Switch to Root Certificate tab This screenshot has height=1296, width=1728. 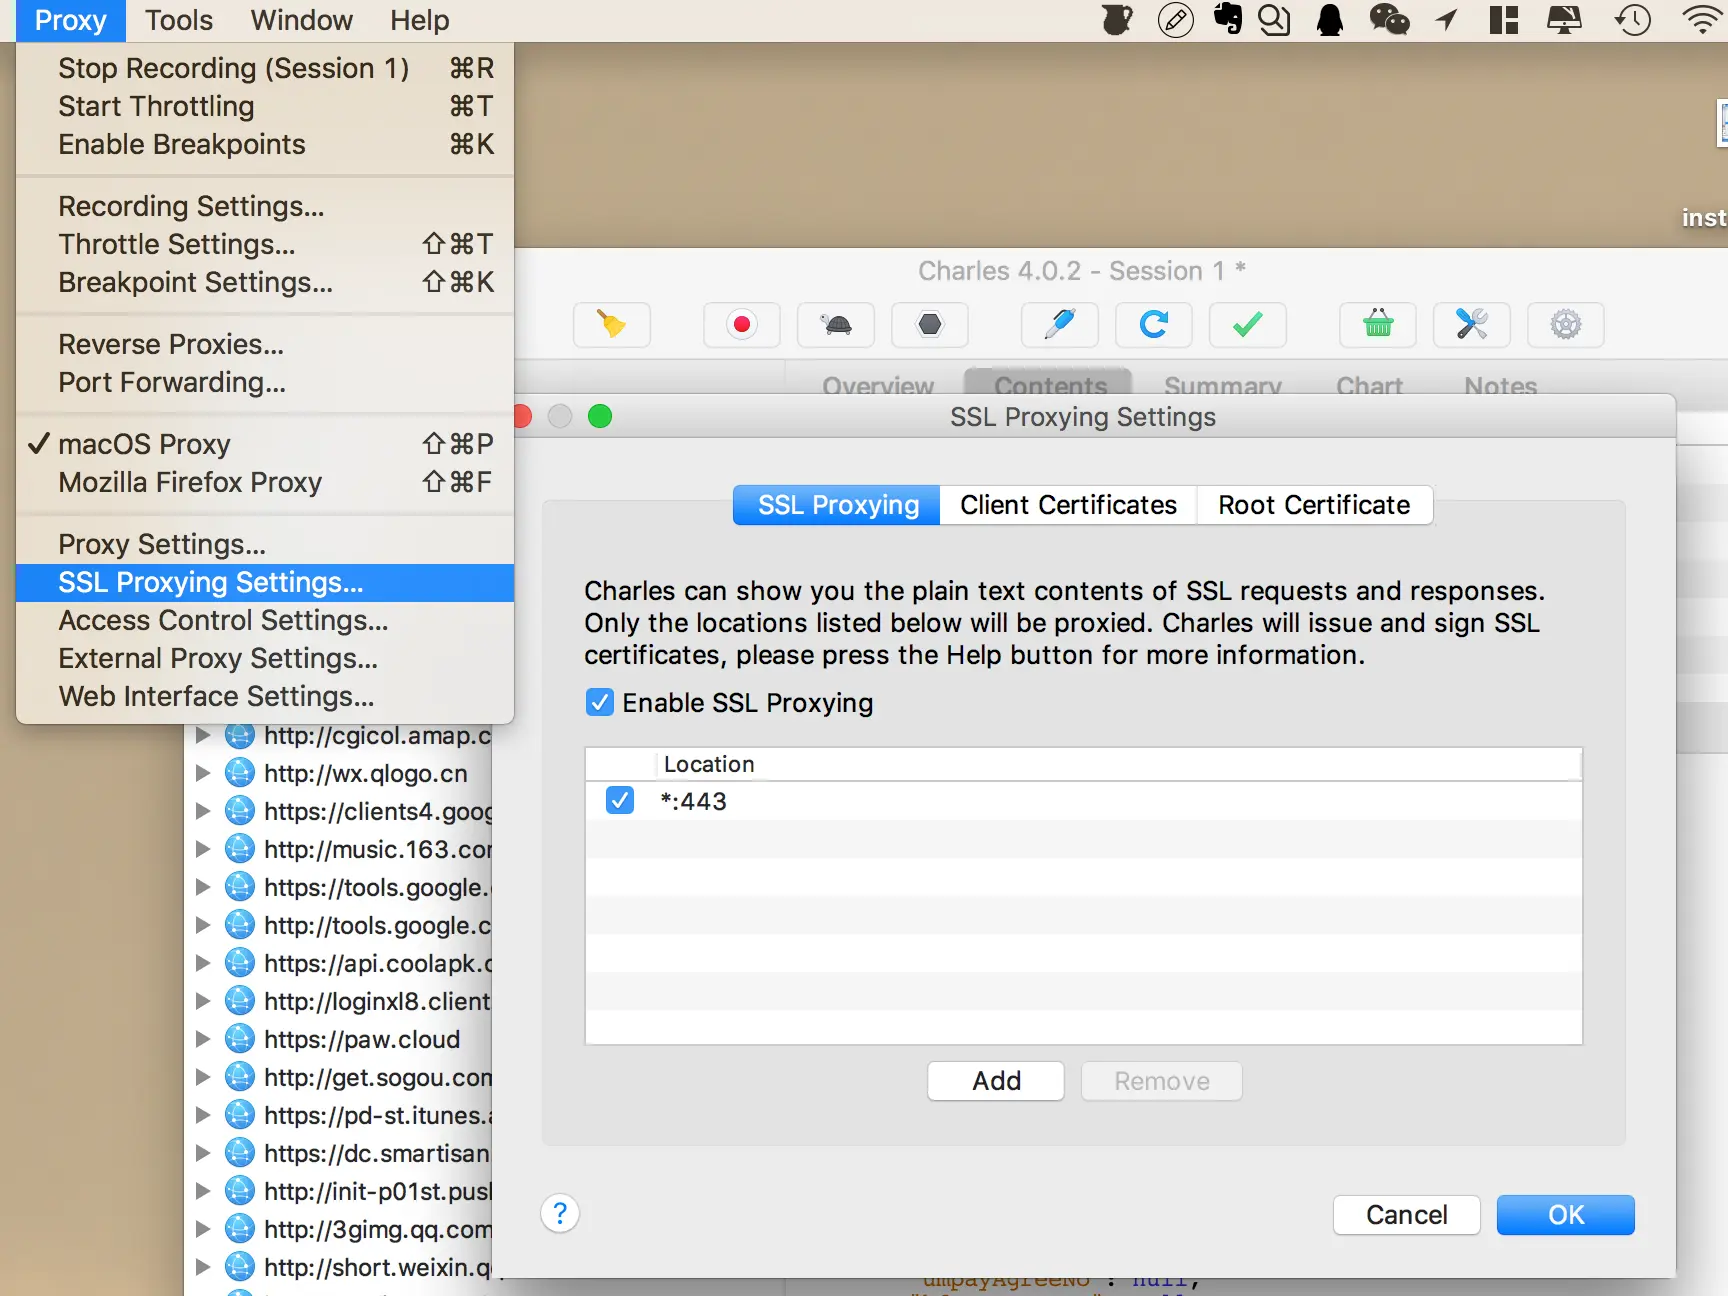click(1314, 505)
